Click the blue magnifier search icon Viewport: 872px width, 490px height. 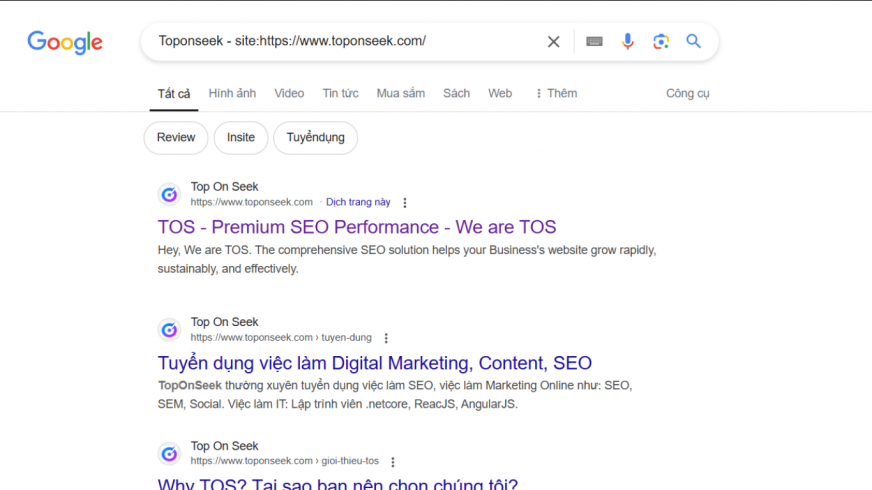coord(693,42)
